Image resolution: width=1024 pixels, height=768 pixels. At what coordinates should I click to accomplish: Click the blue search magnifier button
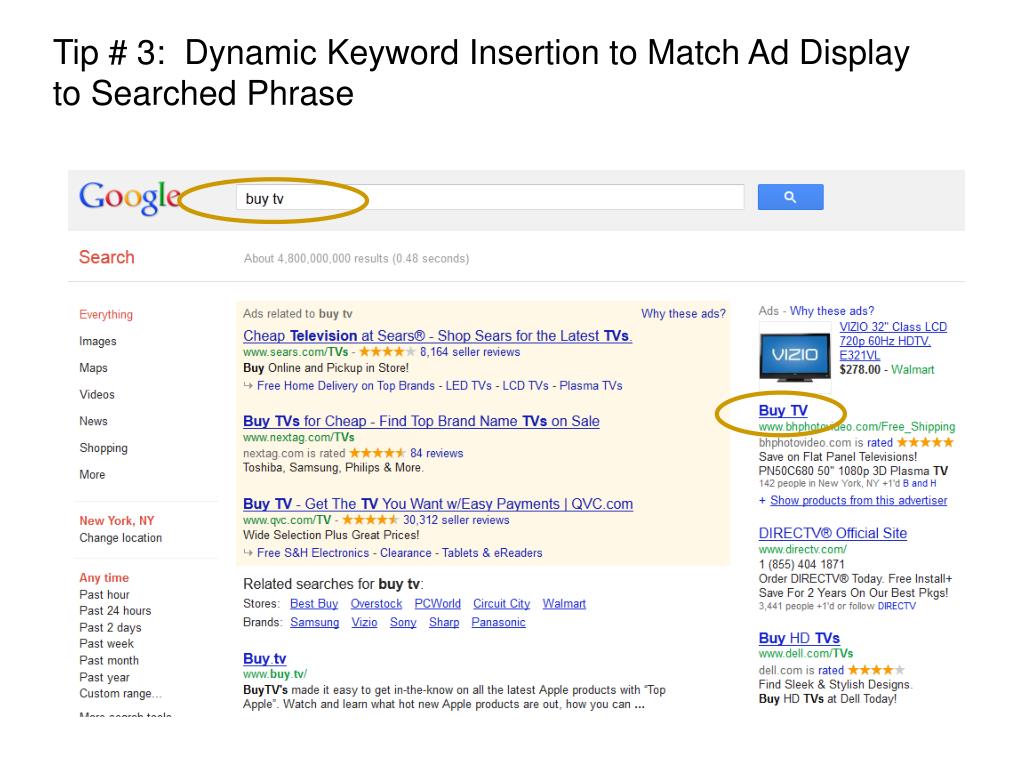790,197
